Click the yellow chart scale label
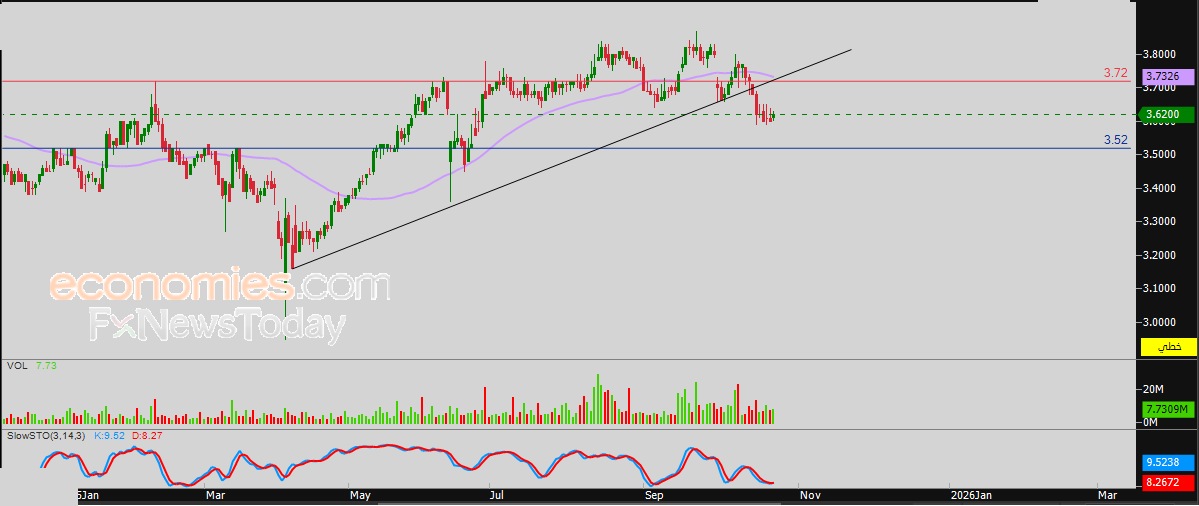 tap(1168, 347)
